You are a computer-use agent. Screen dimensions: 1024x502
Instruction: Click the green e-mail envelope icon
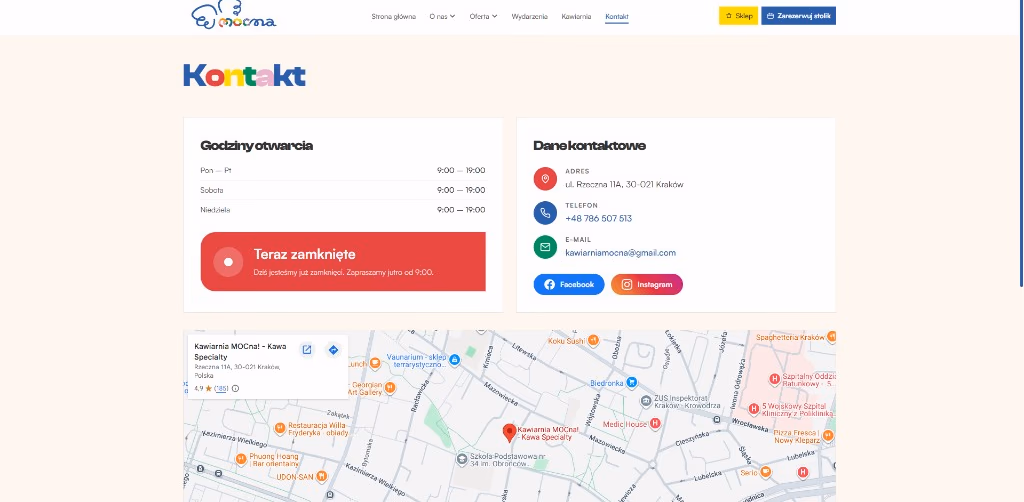coord(545,247)
